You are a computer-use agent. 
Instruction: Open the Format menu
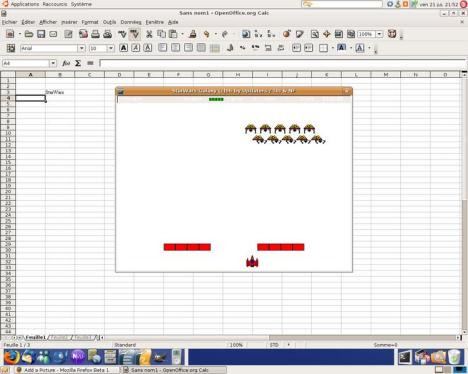(90, 22)
